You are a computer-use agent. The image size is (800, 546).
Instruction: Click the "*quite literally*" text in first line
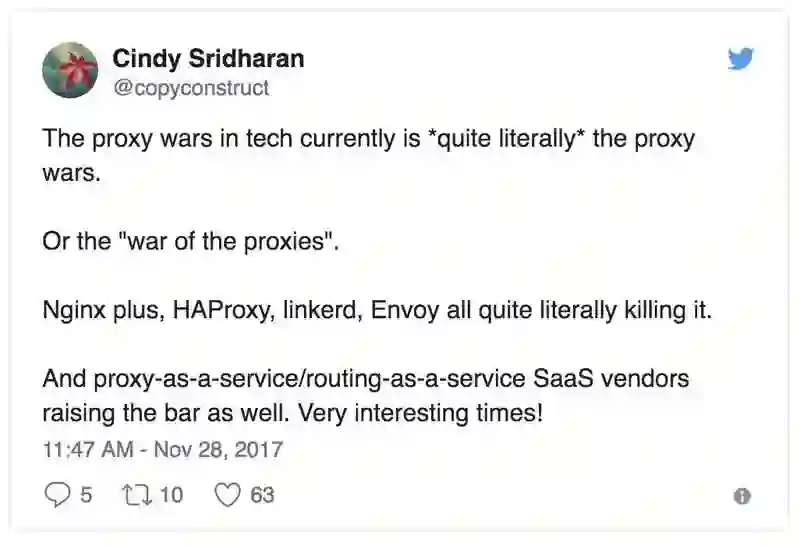point(505,139)
